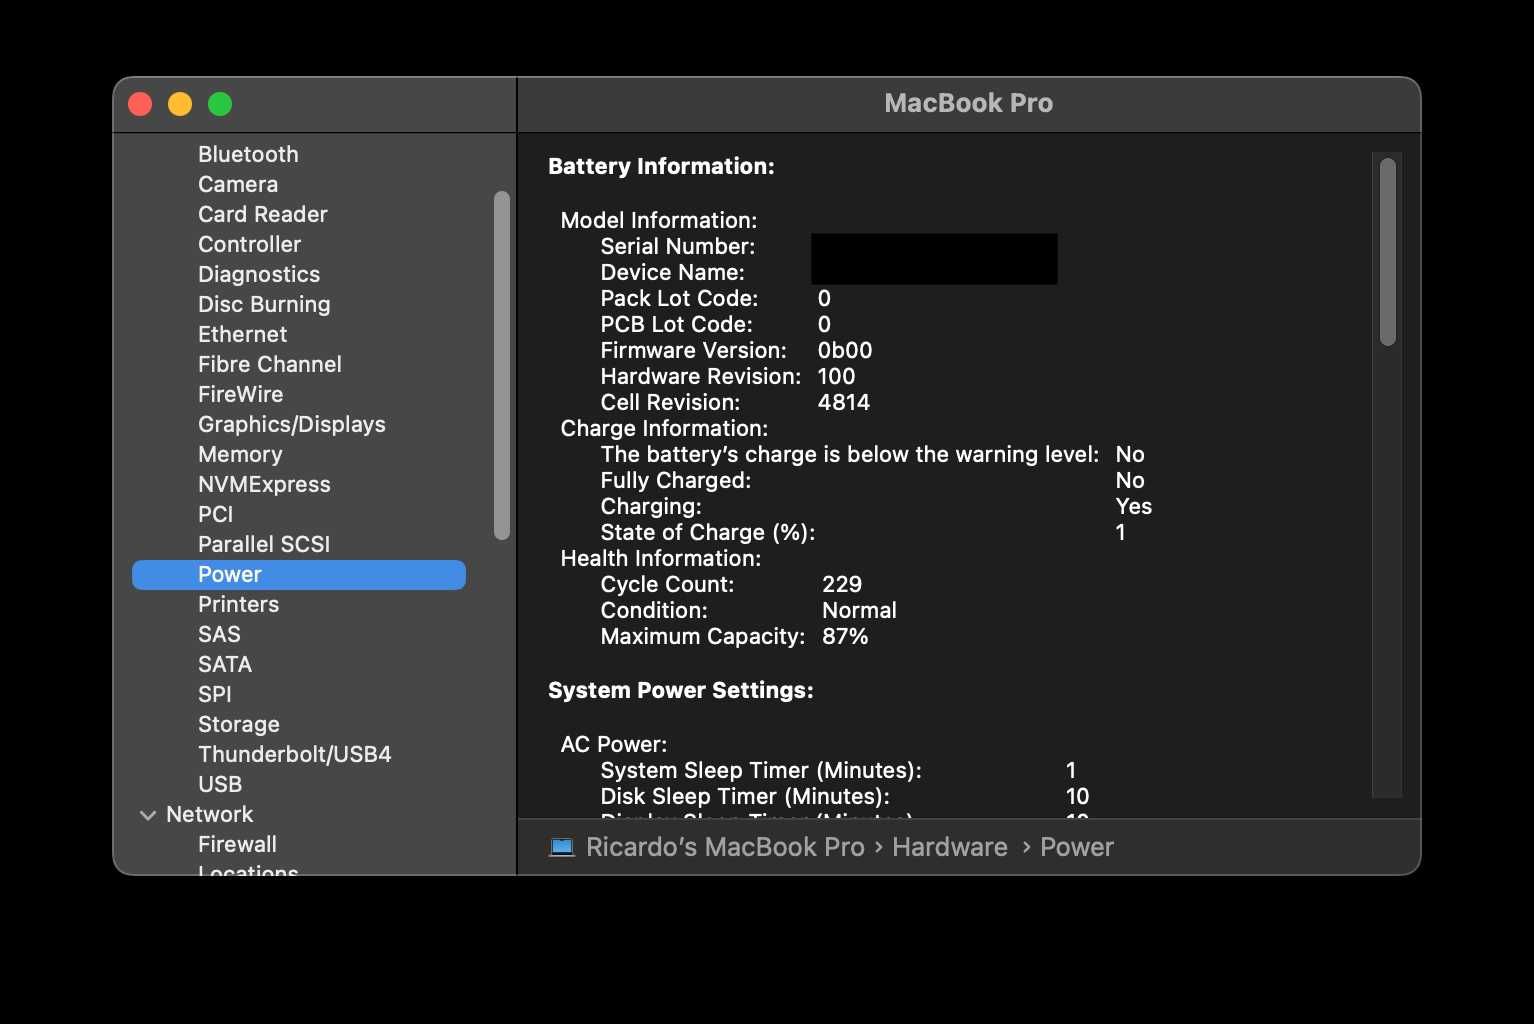
Task: Select Camera in the sidebar
Action: coord(238,184)
